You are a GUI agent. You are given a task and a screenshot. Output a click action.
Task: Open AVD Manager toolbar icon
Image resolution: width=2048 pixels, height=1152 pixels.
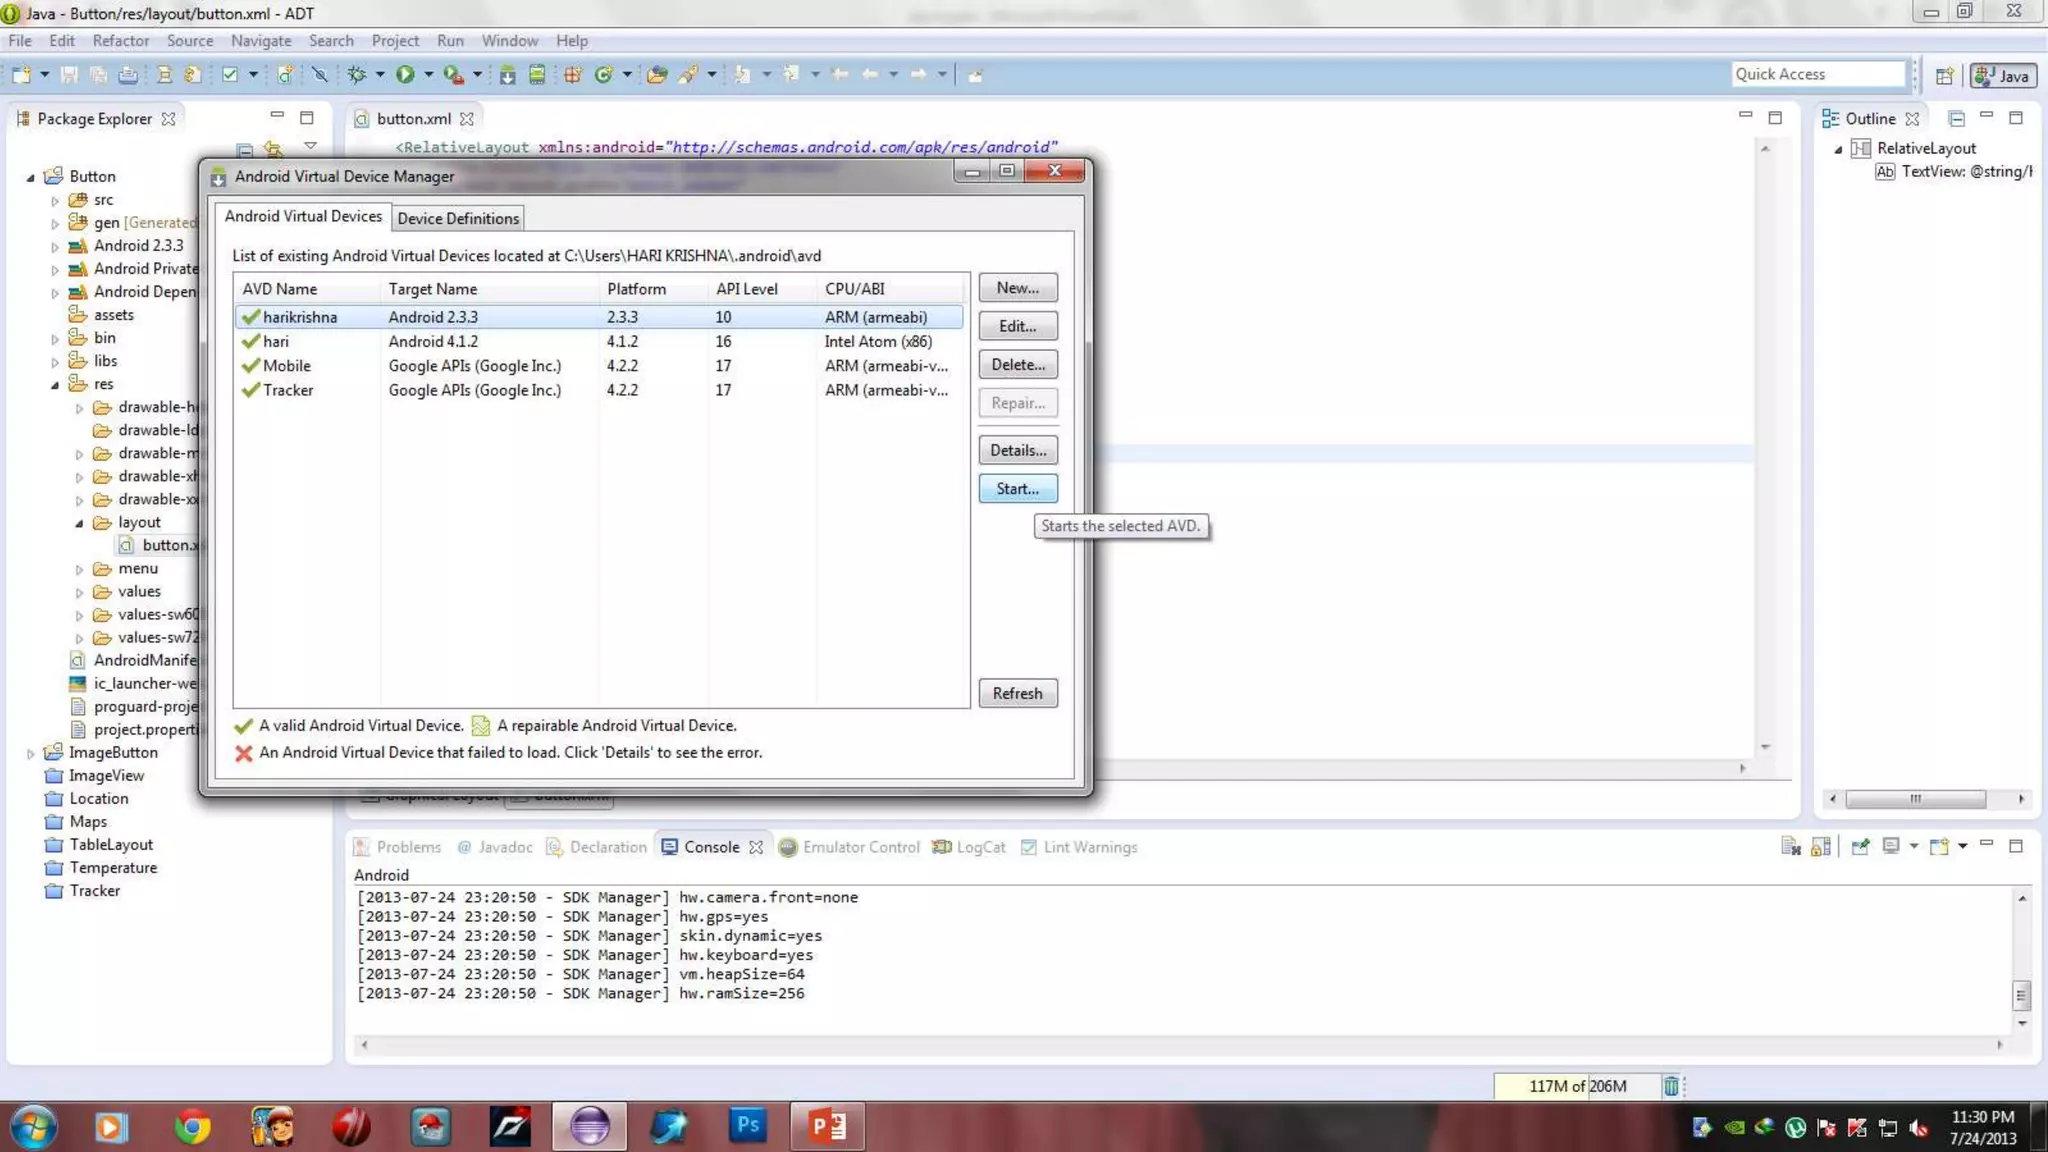pos(537,74)
